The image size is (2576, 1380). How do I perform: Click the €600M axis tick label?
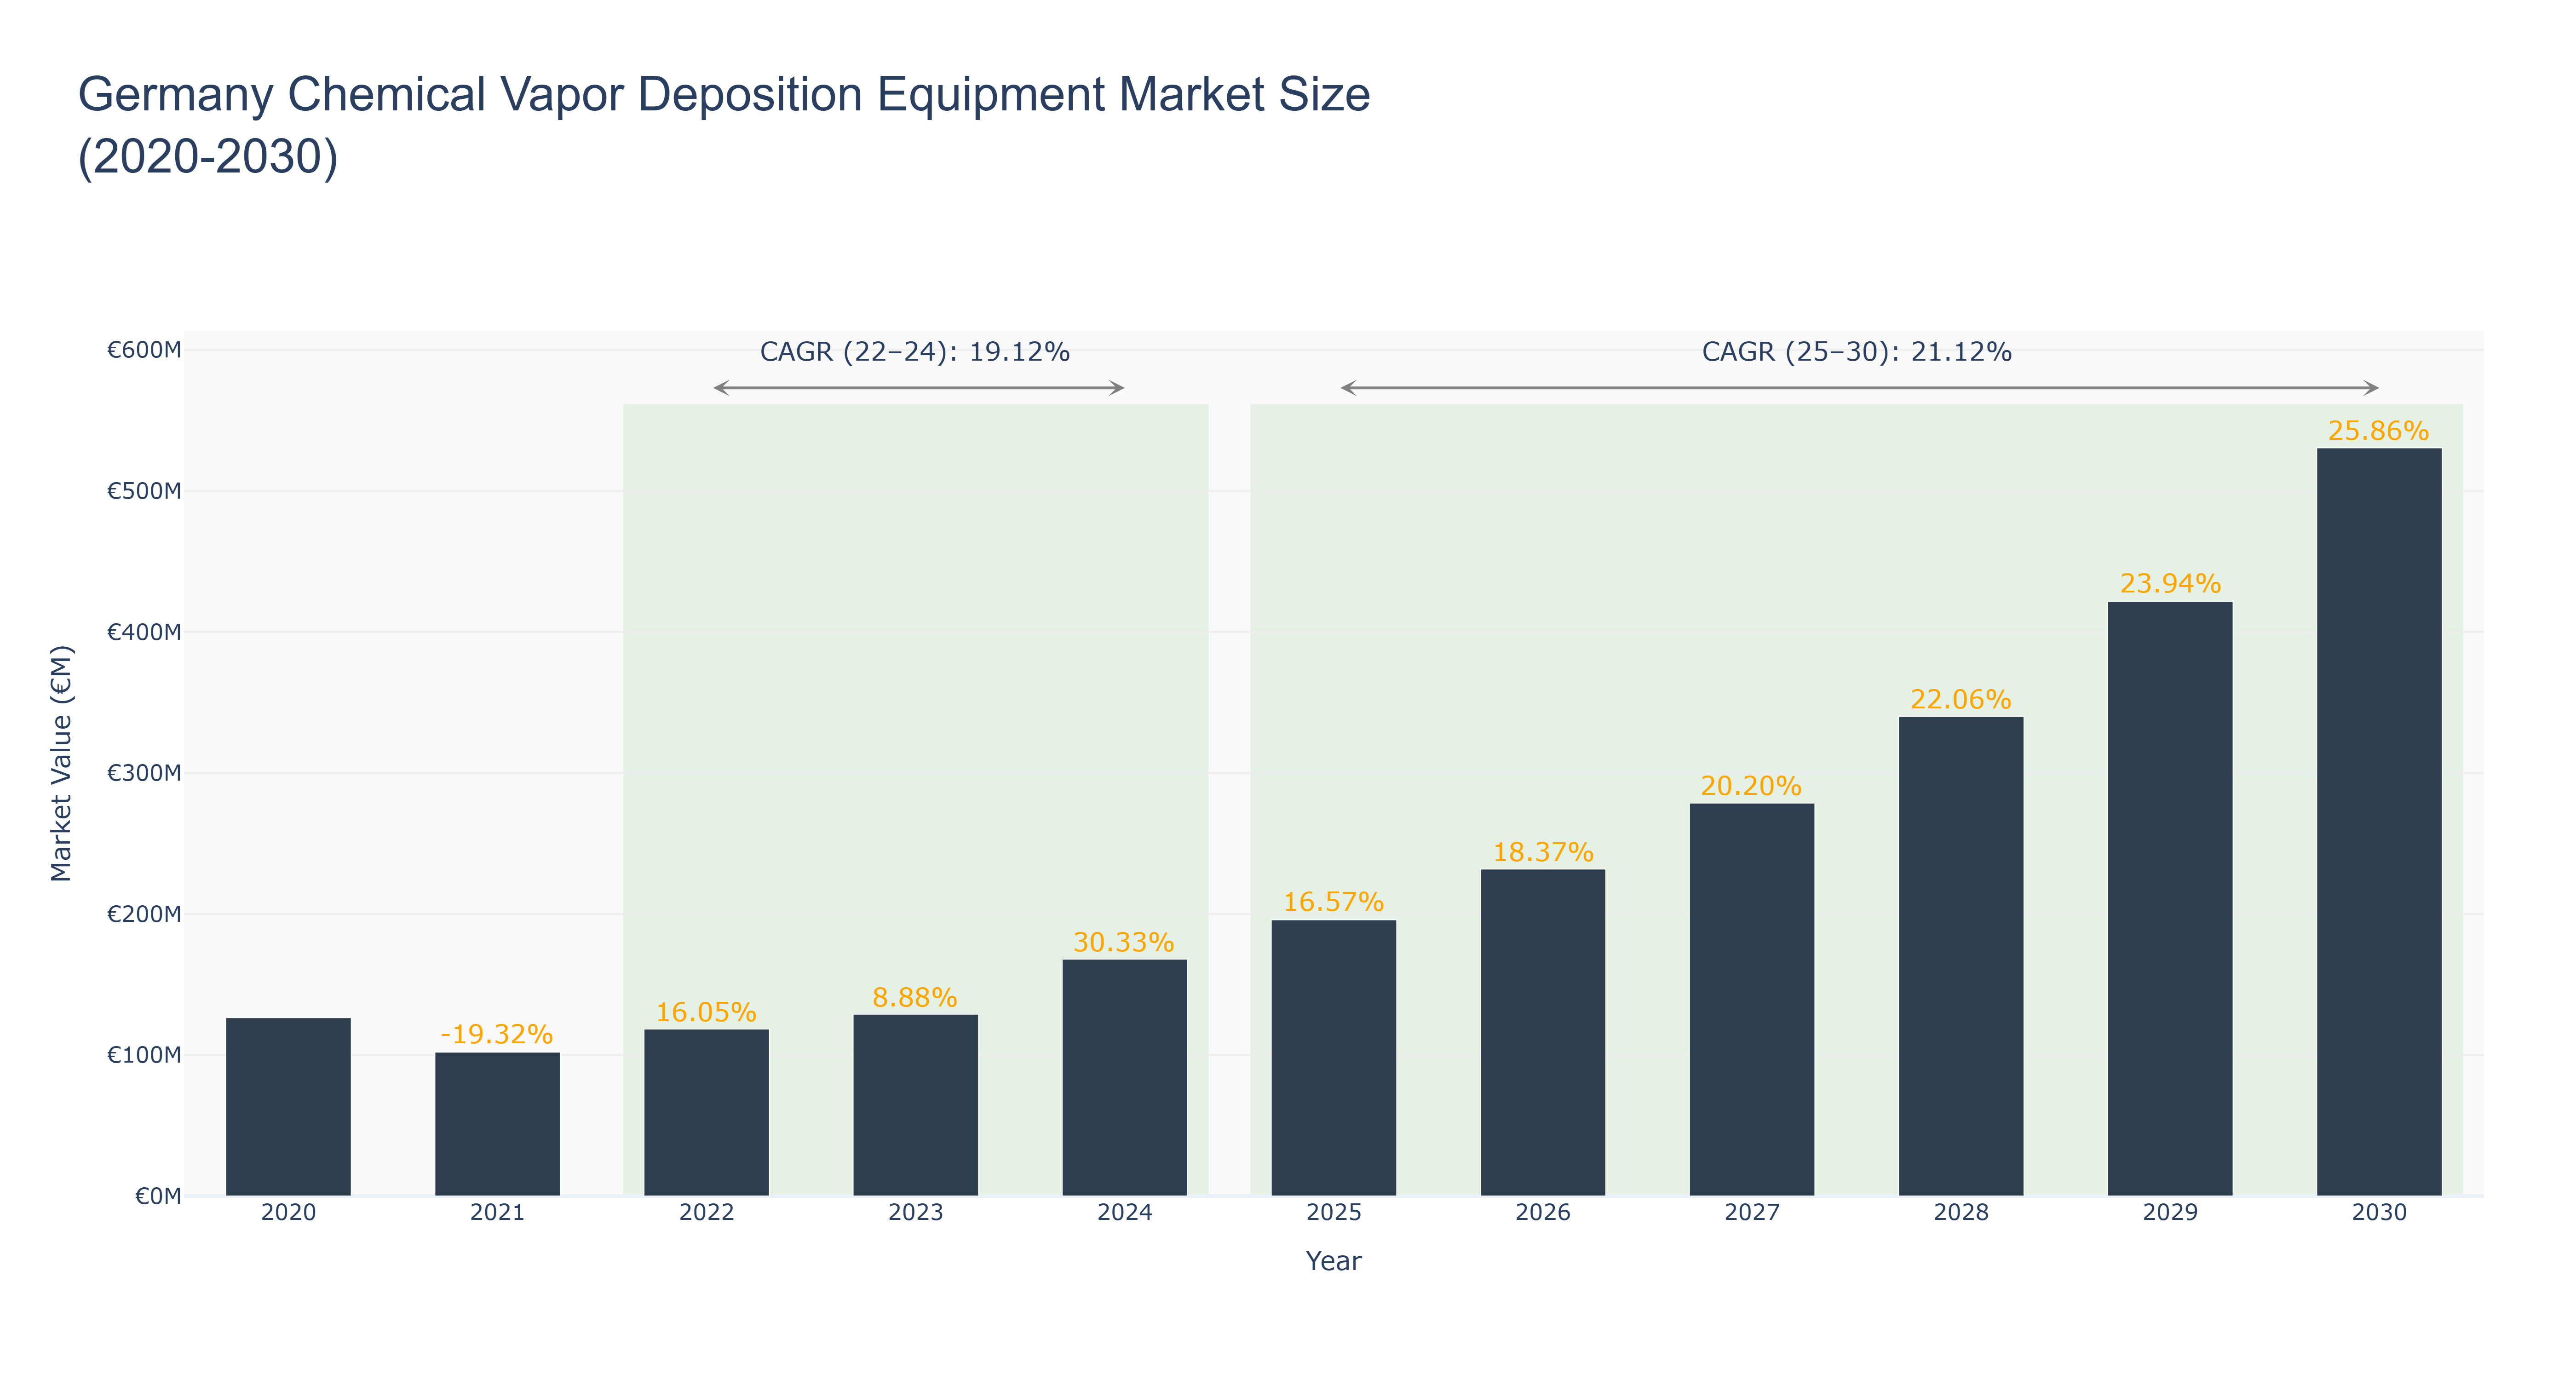144,350
